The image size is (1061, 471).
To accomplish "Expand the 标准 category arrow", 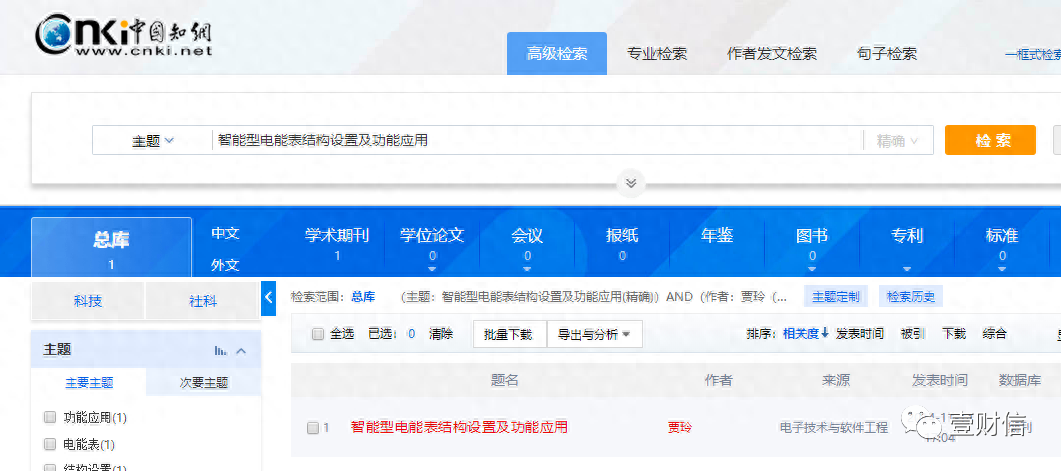I will 1002,269.
